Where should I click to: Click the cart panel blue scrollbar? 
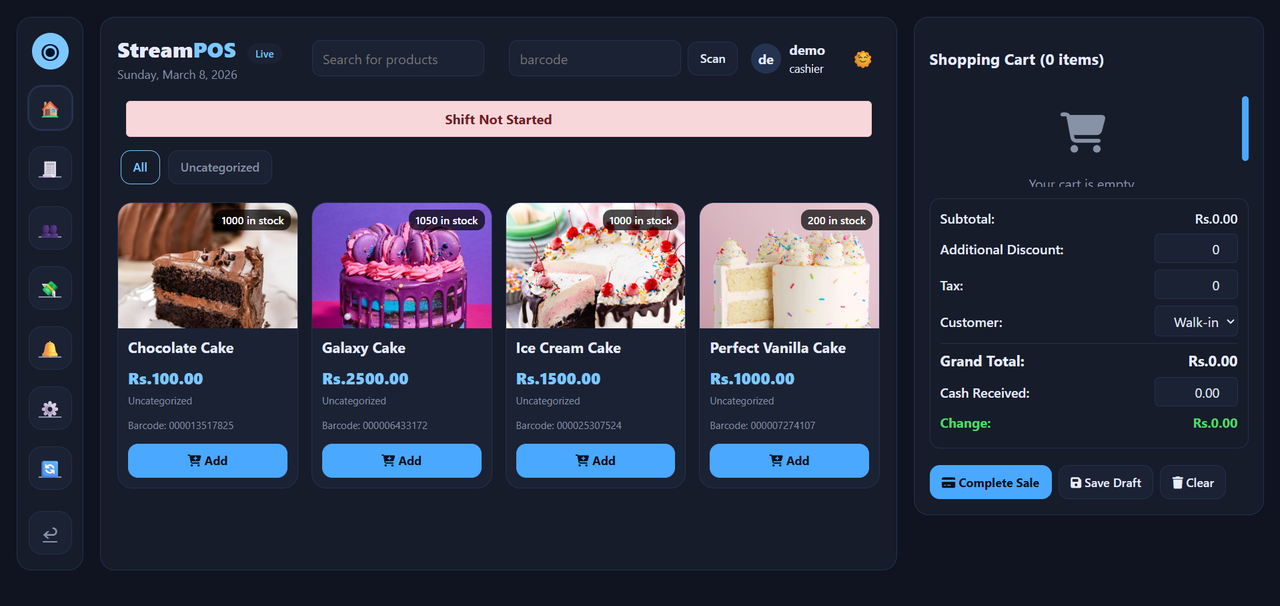1245,128
